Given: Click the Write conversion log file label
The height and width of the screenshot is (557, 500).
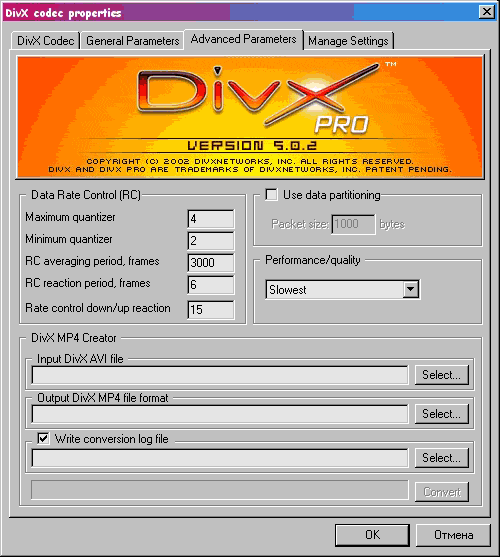Looking at the screenshot, I should [x=112, y=439].
